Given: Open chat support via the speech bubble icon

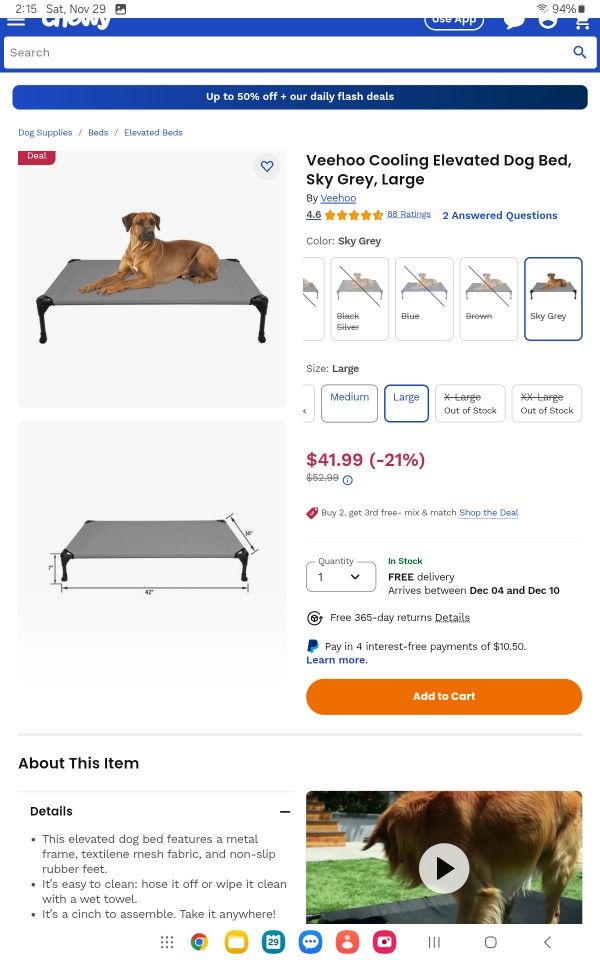Looking at the screenshot, I should (514, 20).
